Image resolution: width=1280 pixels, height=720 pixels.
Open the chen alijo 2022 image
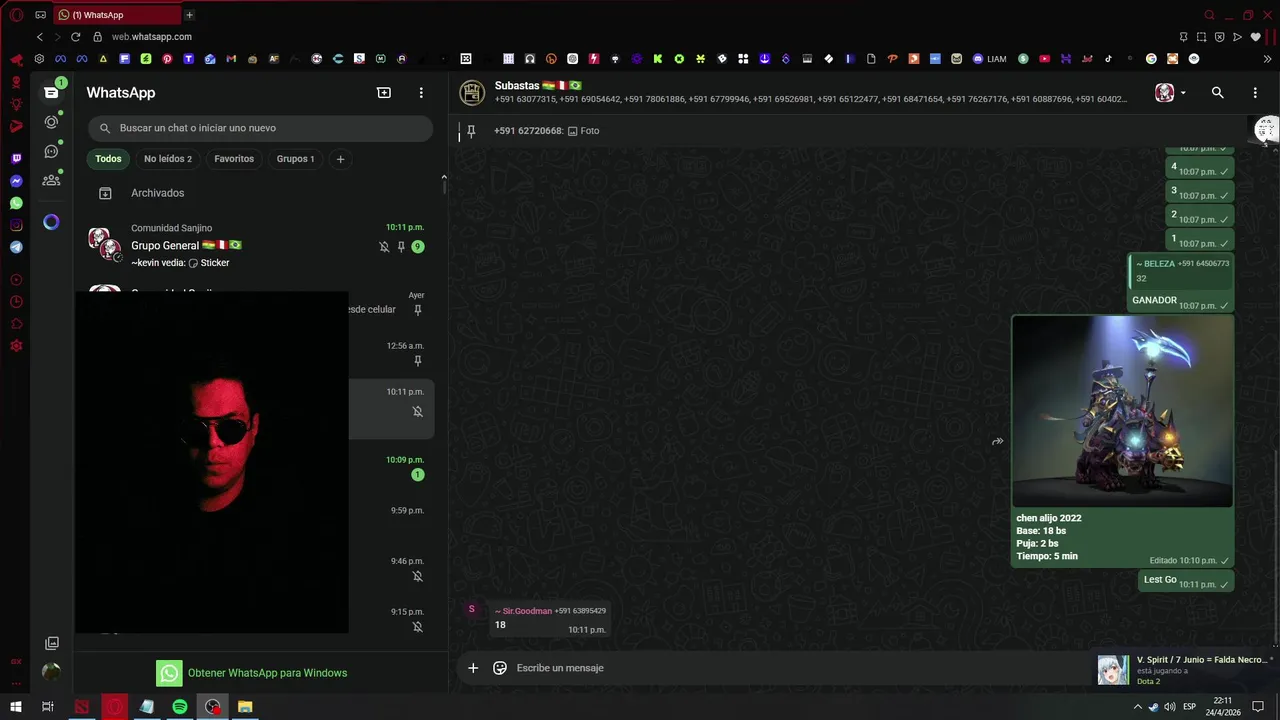tap(1122, 412)
